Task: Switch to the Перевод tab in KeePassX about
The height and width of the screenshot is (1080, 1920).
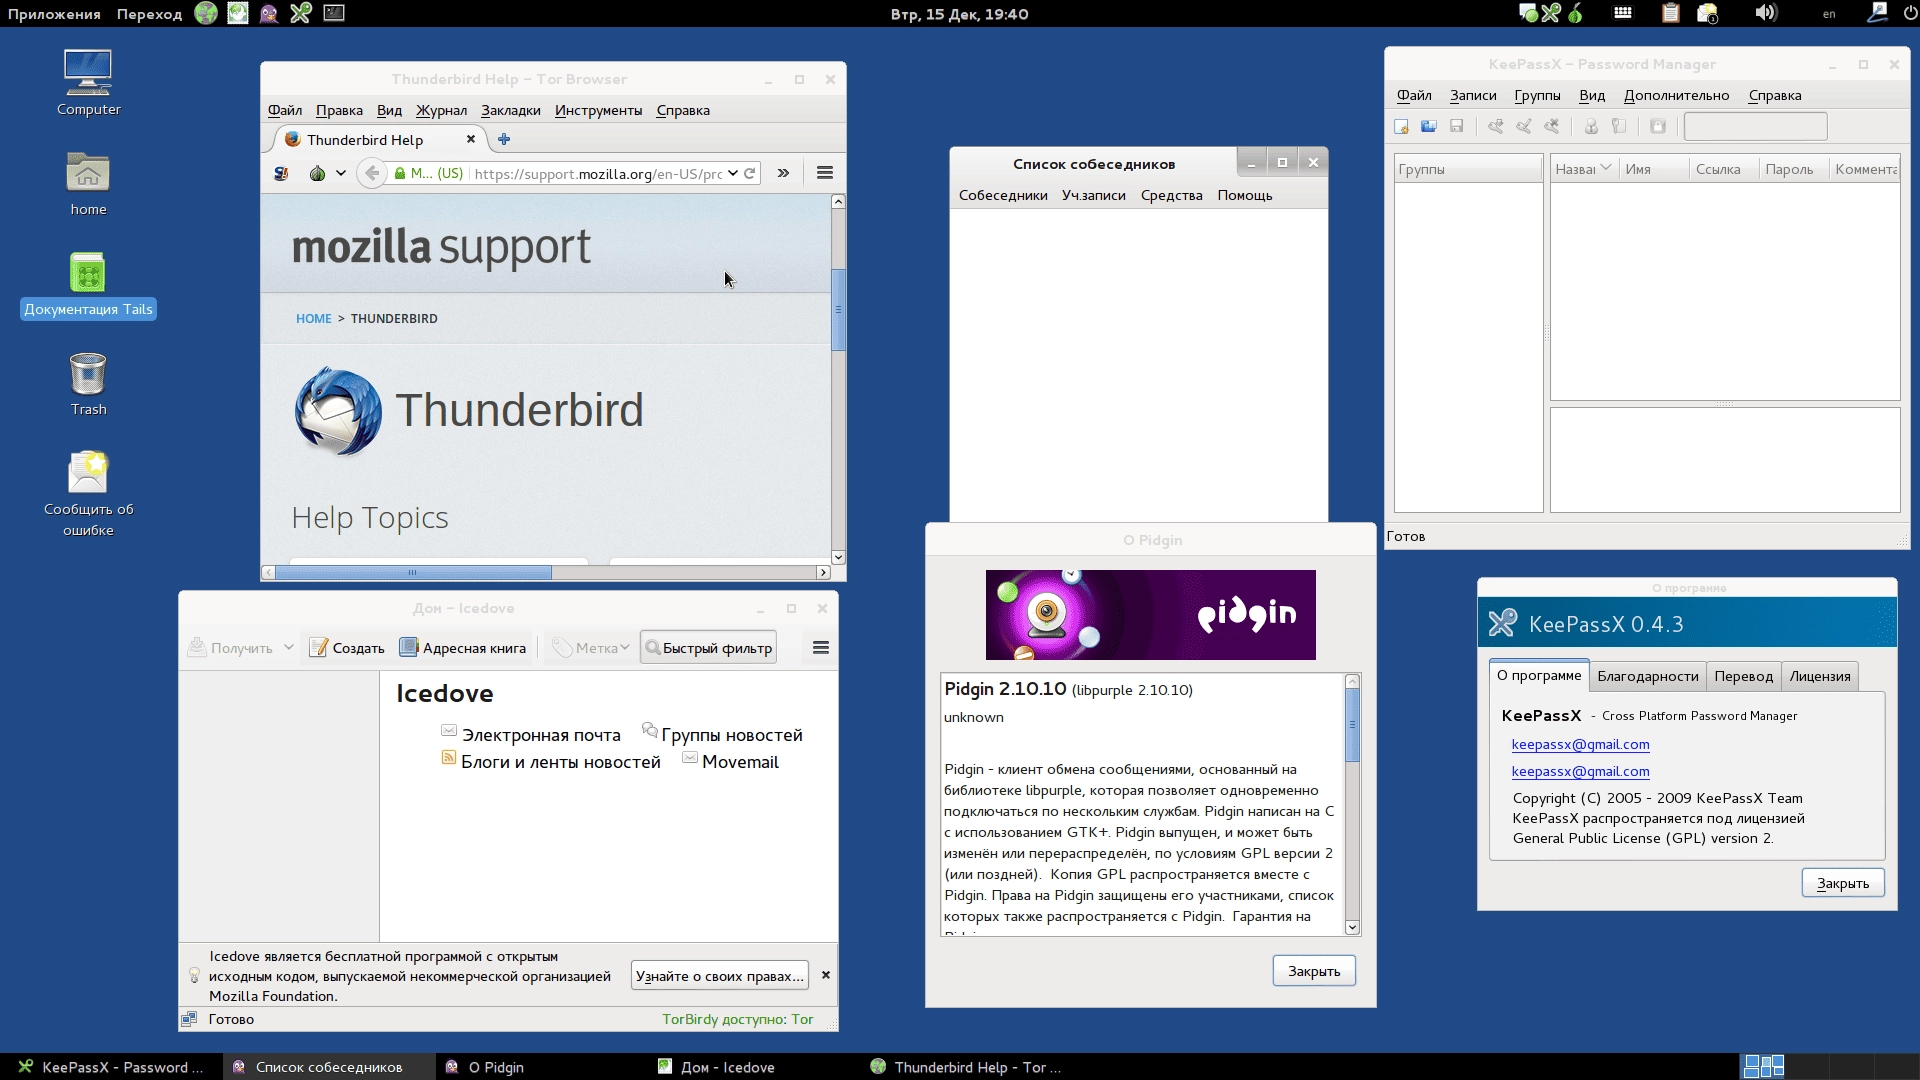Action: 1743,677
